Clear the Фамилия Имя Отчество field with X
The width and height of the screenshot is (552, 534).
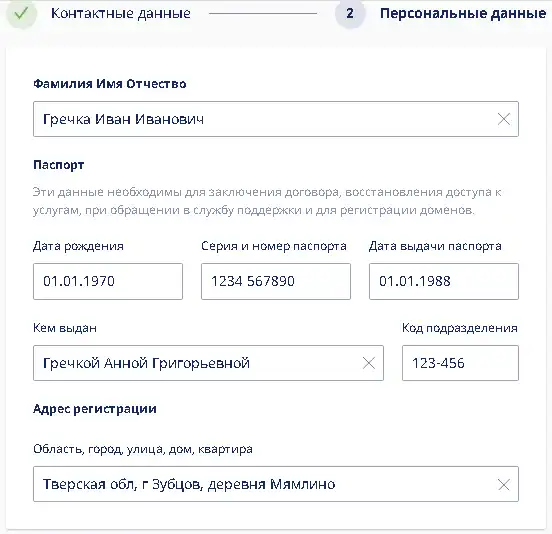tap(504, 119)
